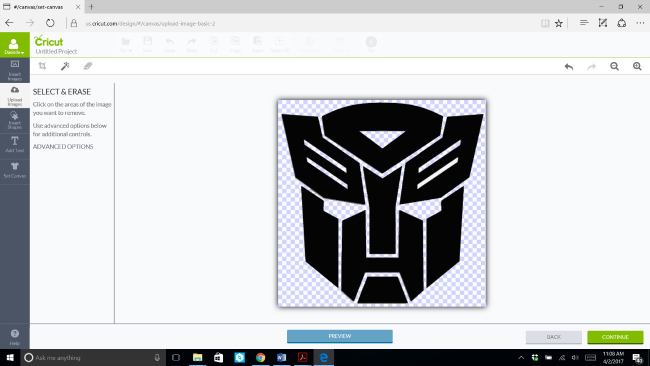This screenshot has height=366, width=650.
Task: Zoom in on the image preview
Action: pos(637,66)
